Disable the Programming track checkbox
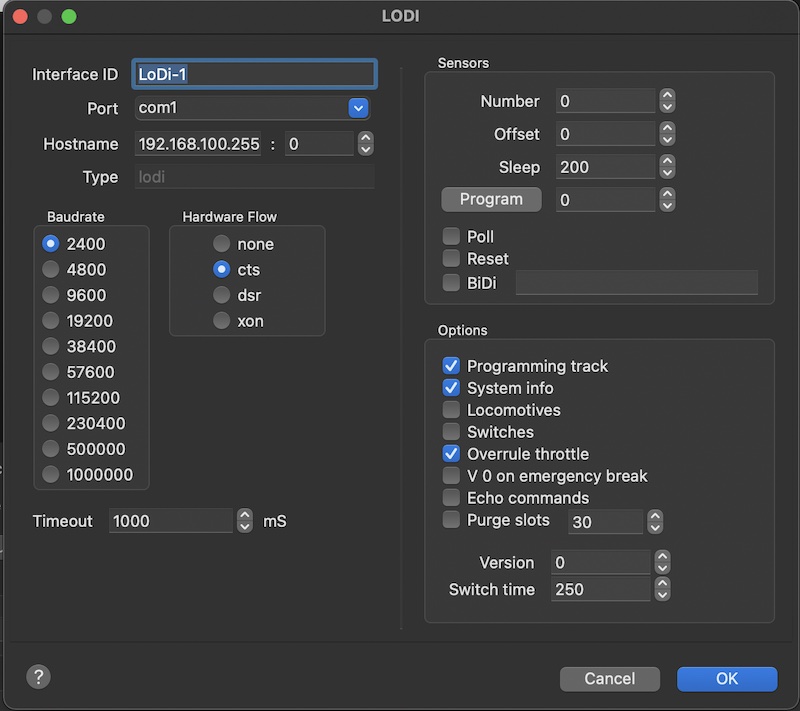 click(451, 366)
